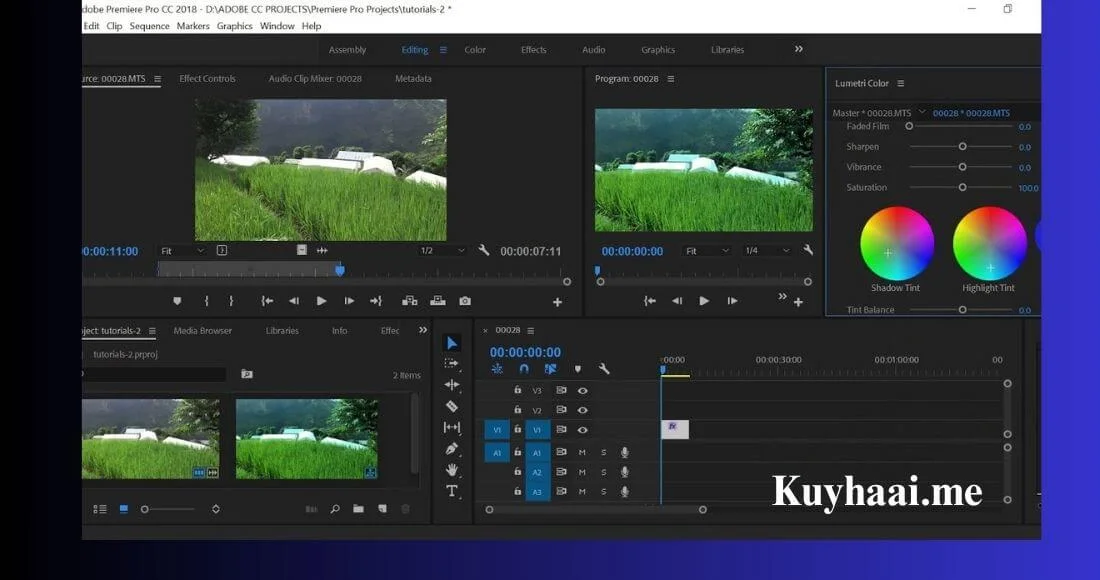Open the Sequence menu
Viewport: 1100px width, 580px height.
tap(149, 26)
